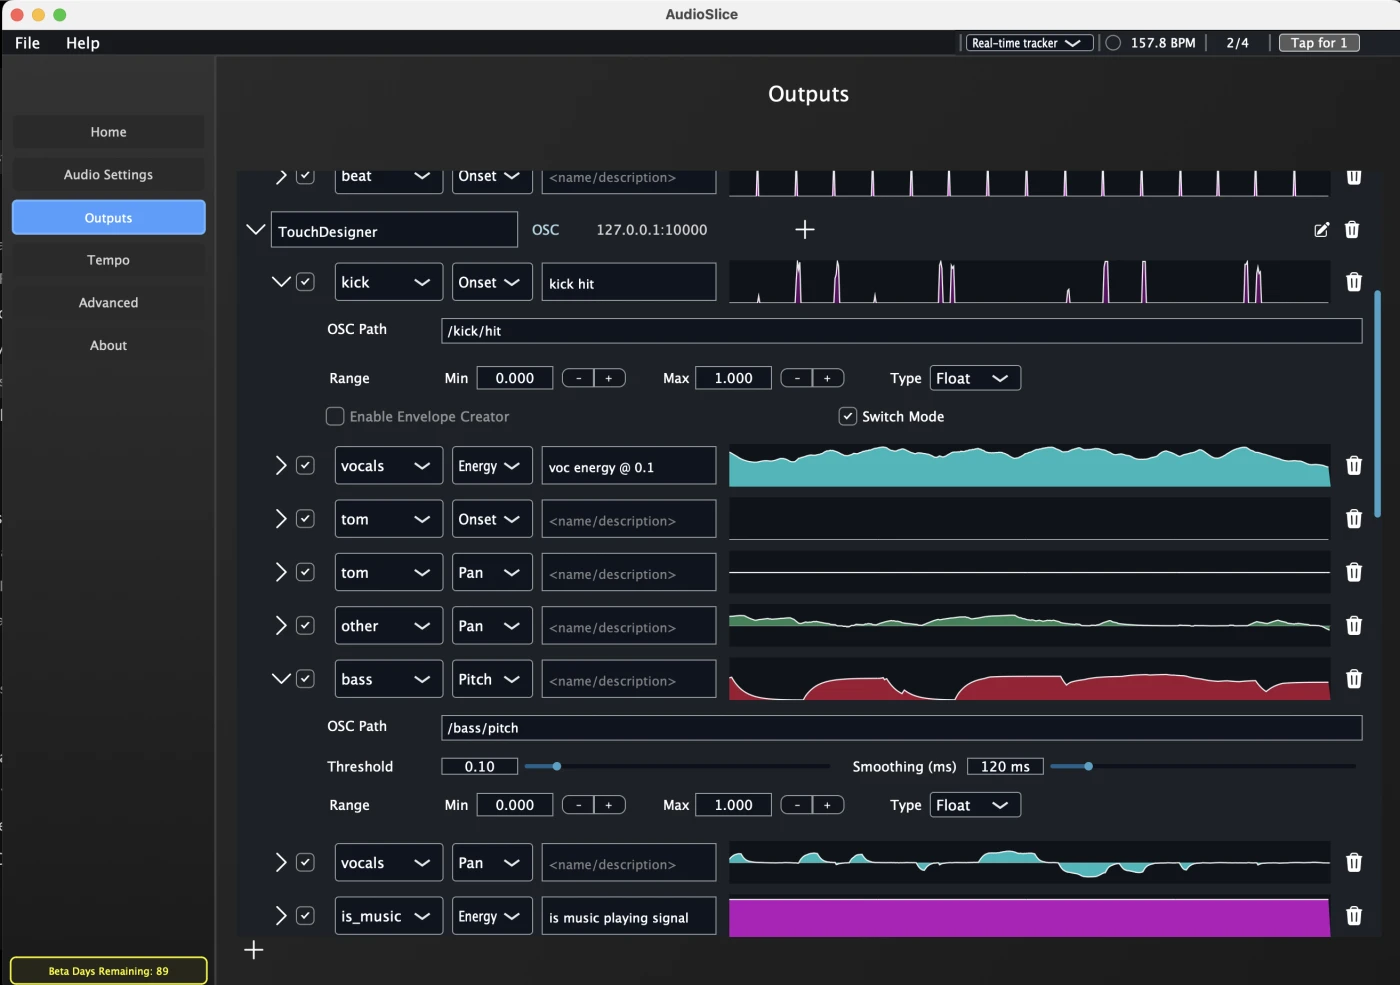Enable the Envelope Creator checkbox
1400x985 pixels.
pos(335,416)
